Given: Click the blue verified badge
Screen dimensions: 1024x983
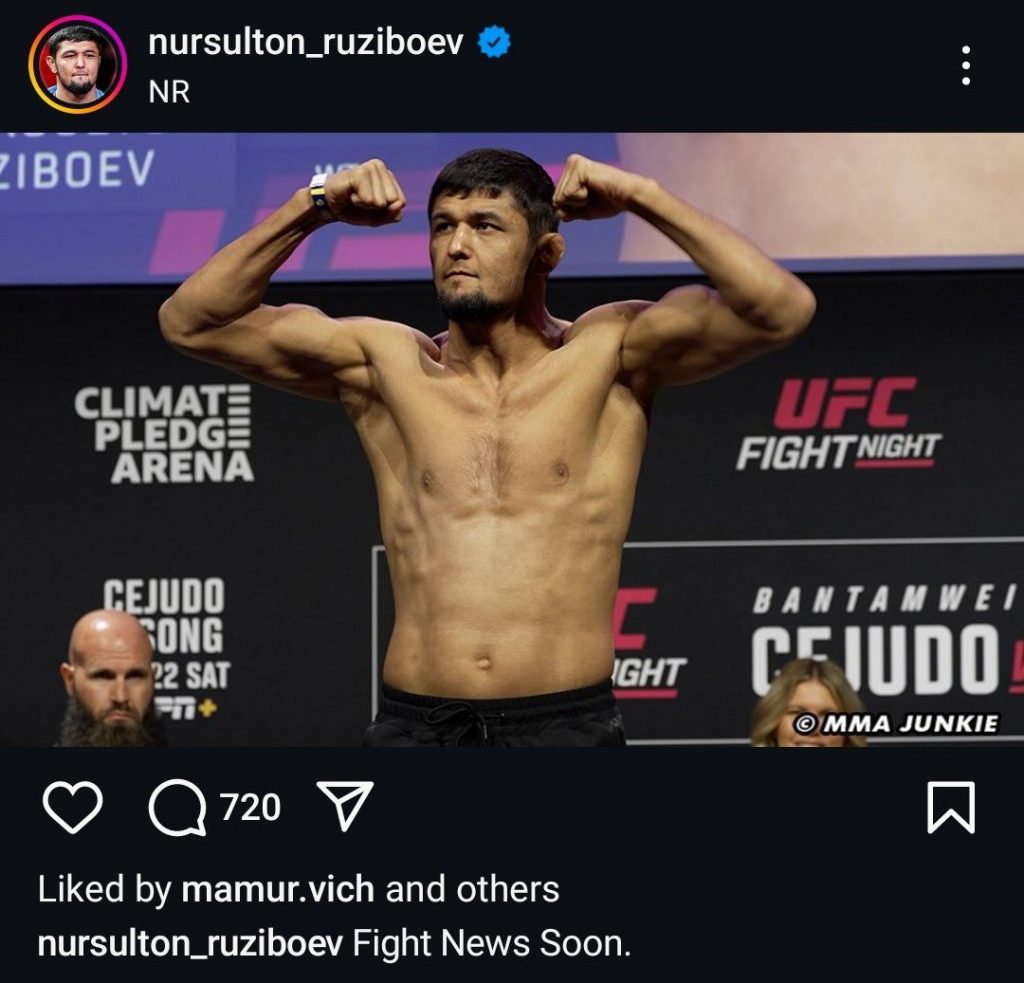Looking at the screenshot, I should click(x=494, y=41).
